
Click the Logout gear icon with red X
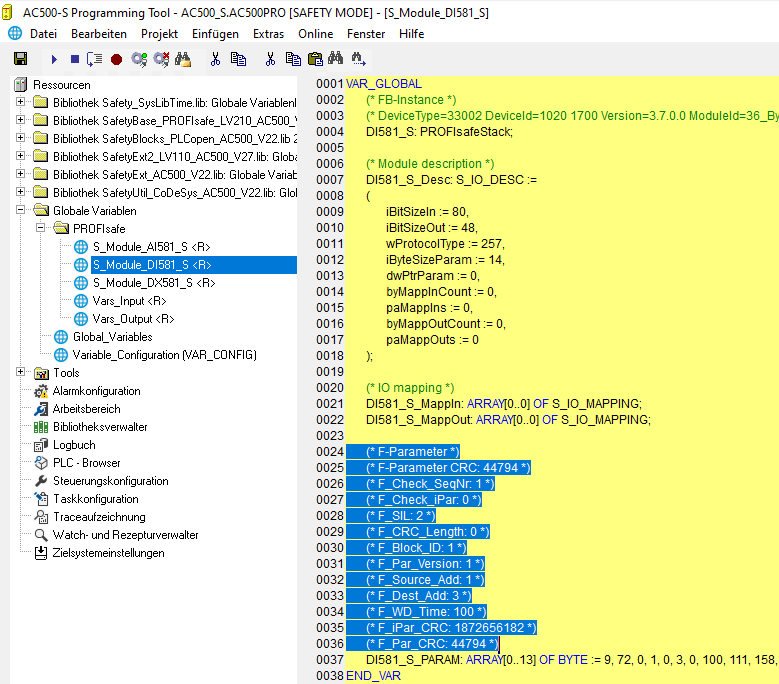tap(161, 60)
